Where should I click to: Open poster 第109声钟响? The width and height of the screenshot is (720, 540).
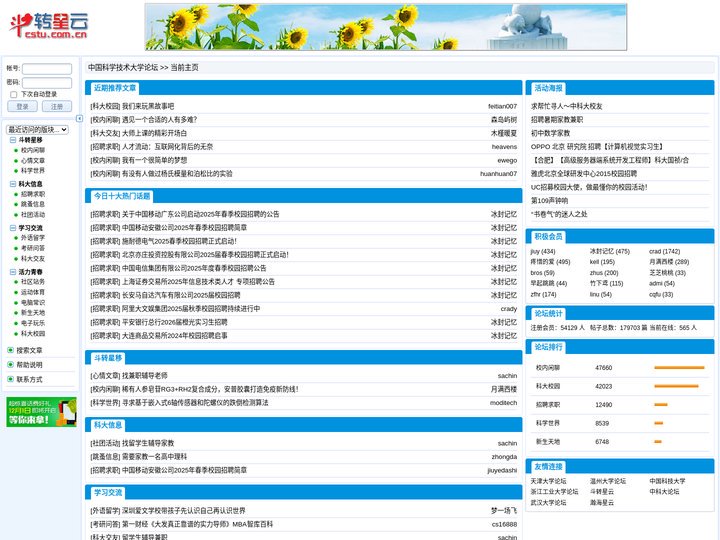point(550,201)
